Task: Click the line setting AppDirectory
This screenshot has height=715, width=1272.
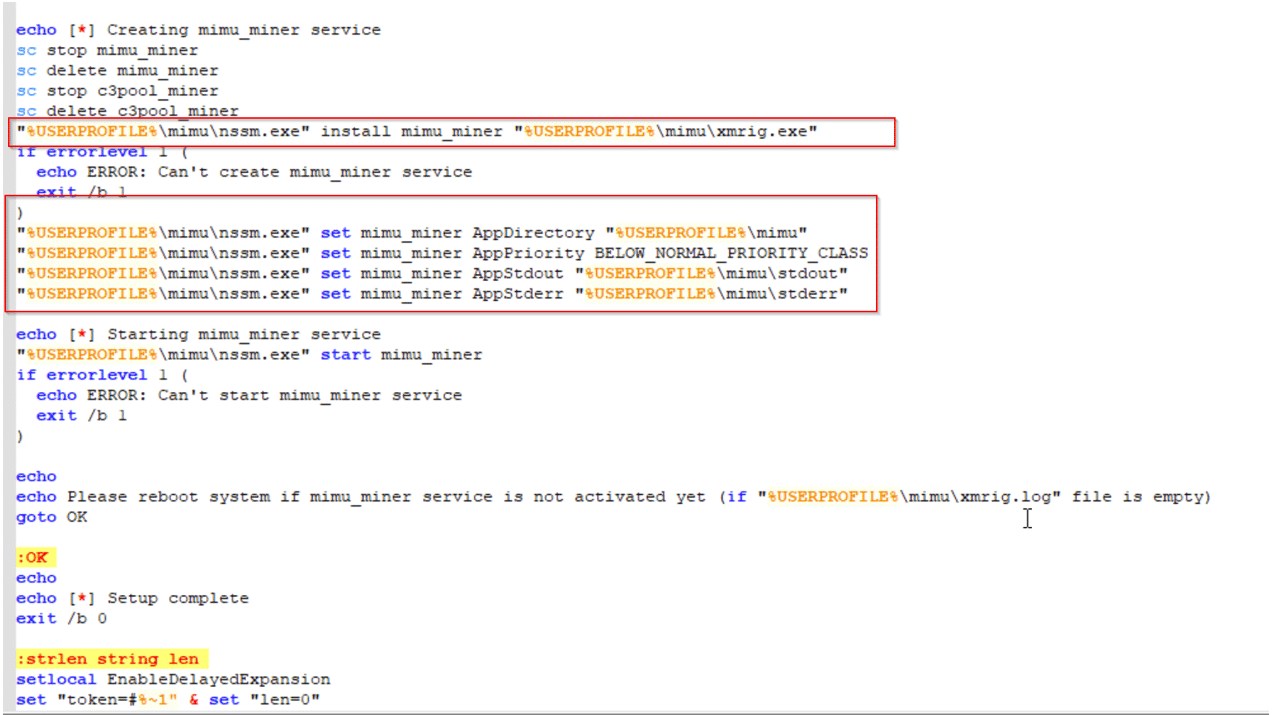Action: [x=412, y=233]
